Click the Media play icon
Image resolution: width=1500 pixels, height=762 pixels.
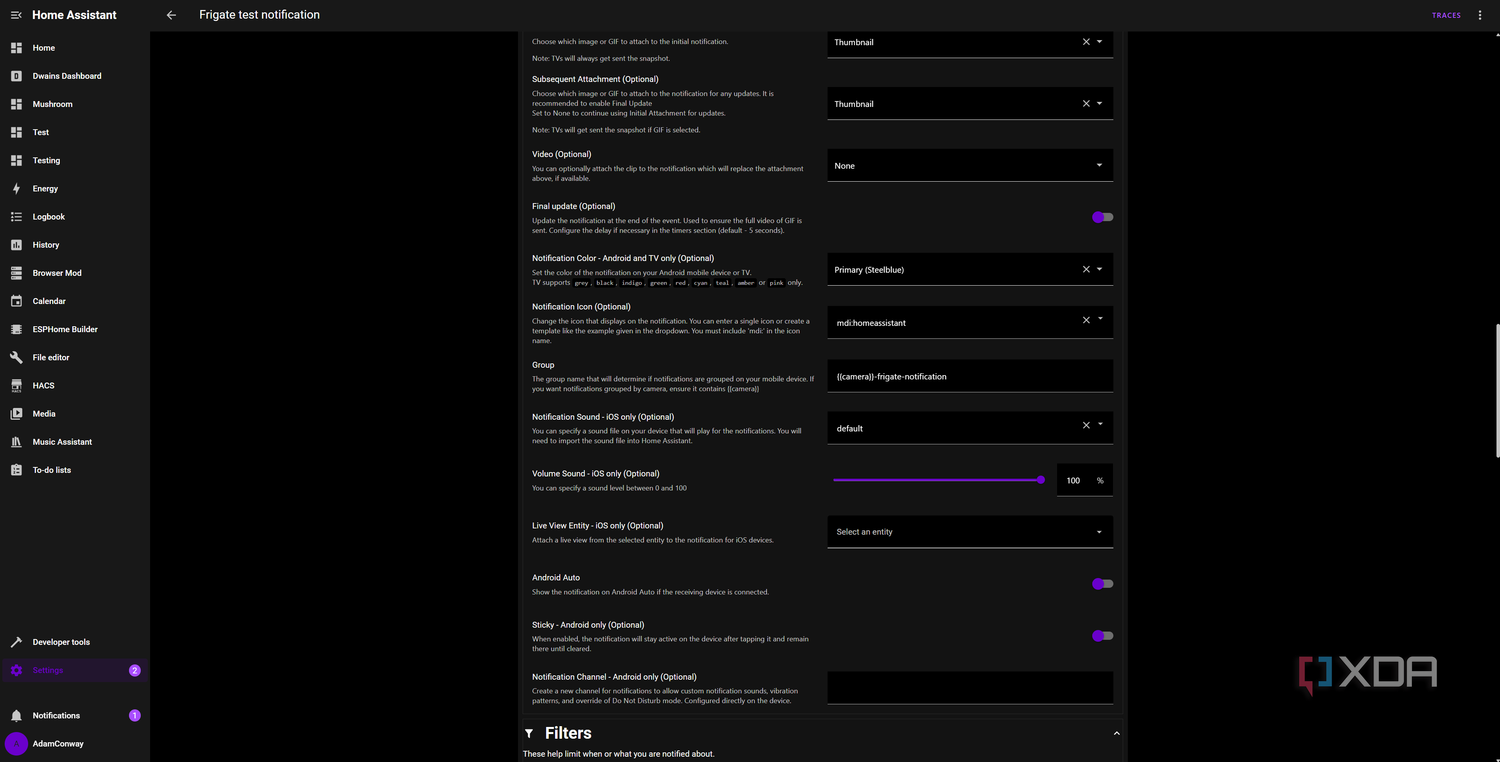point(16,413)
